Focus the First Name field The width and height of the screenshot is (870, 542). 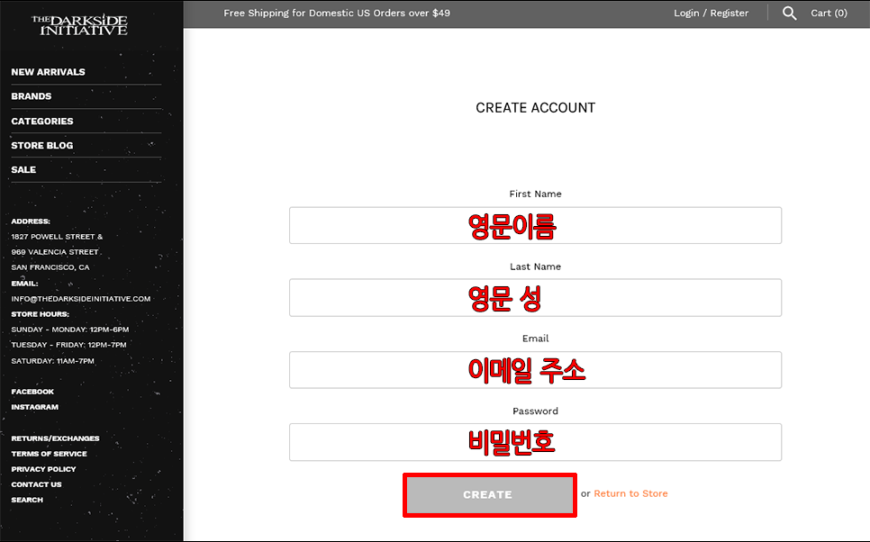pyautogui.click(x=535, y=225)
